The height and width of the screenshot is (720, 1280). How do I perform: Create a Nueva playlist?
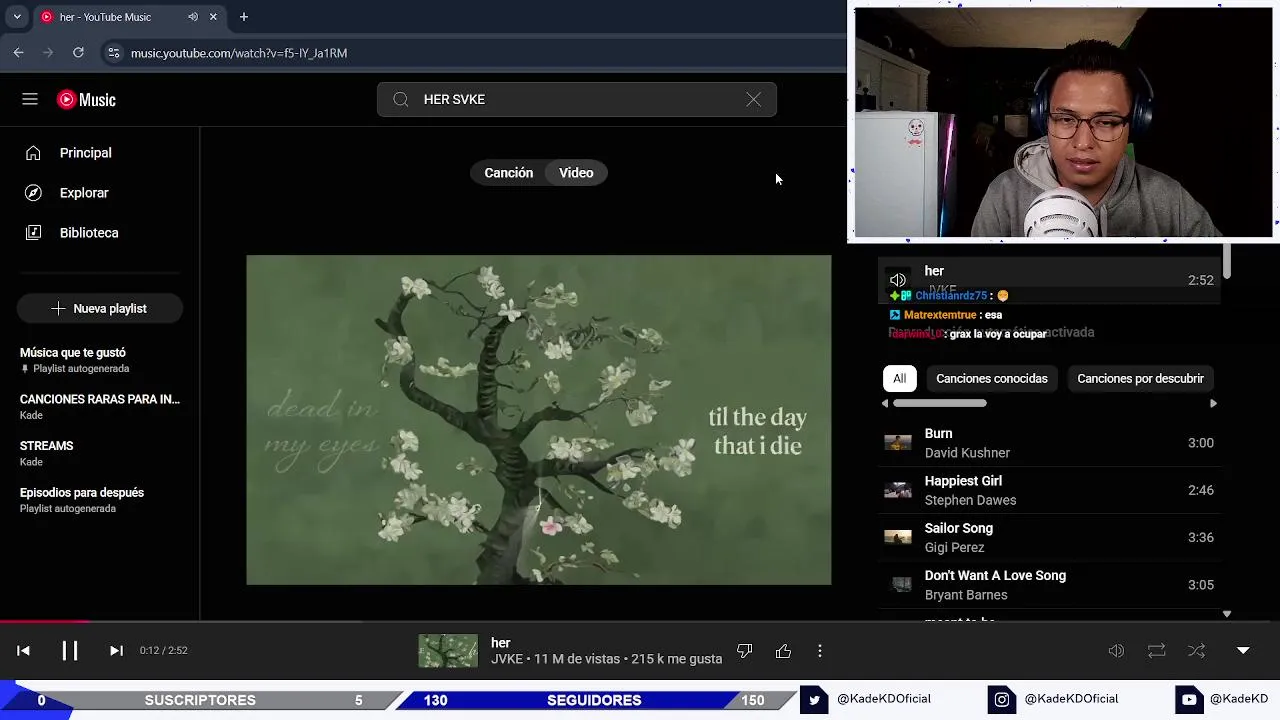[x=100, y=308]
